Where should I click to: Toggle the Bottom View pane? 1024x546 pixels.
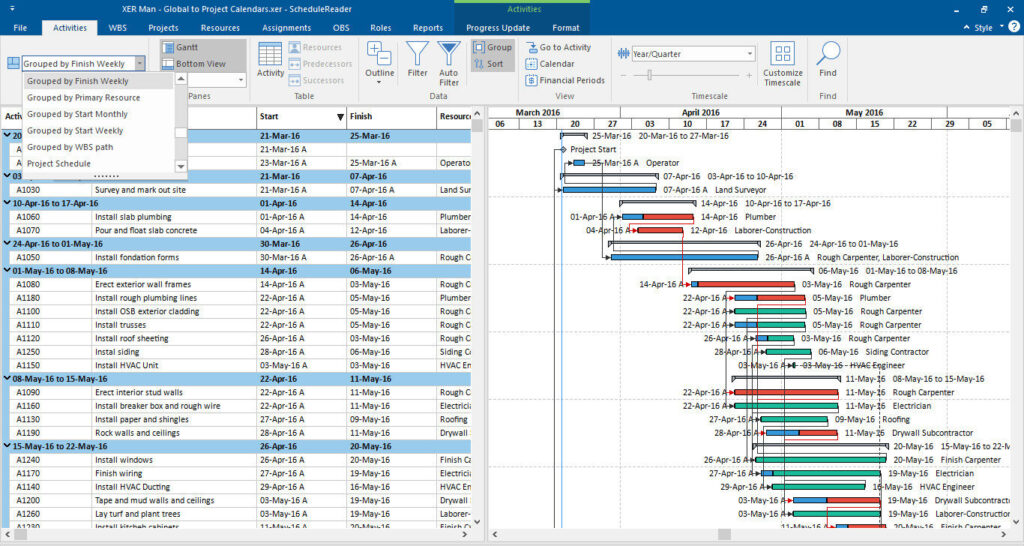(193, 64)
